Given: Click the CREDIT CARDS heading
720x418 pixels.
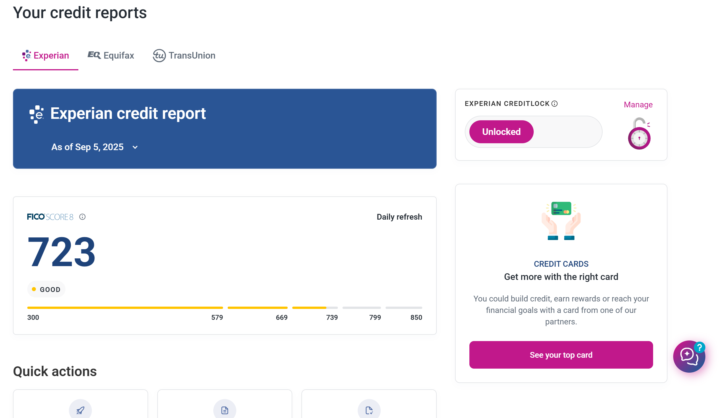Looking at the screenshot, I should 561,264.
